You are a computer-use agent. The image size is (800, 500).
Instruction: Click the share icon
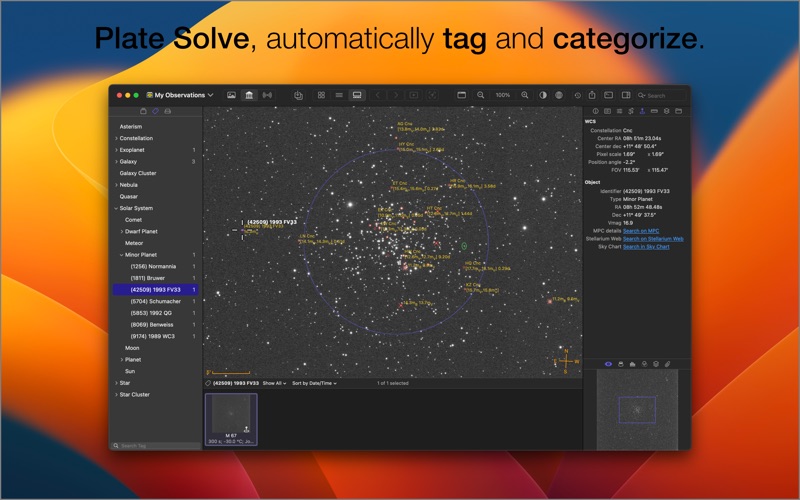592,95
